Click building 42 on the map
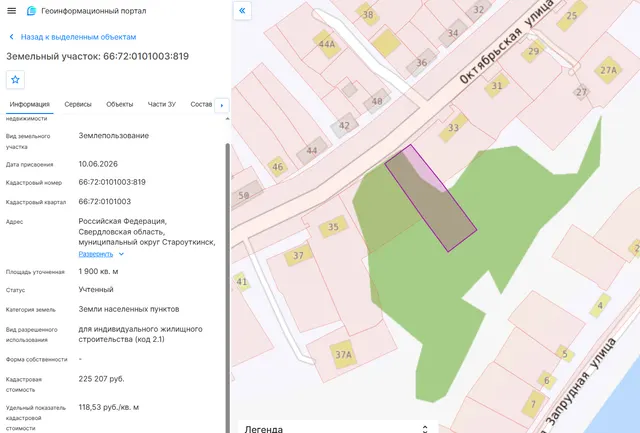The width and height of the screenshot is (640, 433). 344,125
